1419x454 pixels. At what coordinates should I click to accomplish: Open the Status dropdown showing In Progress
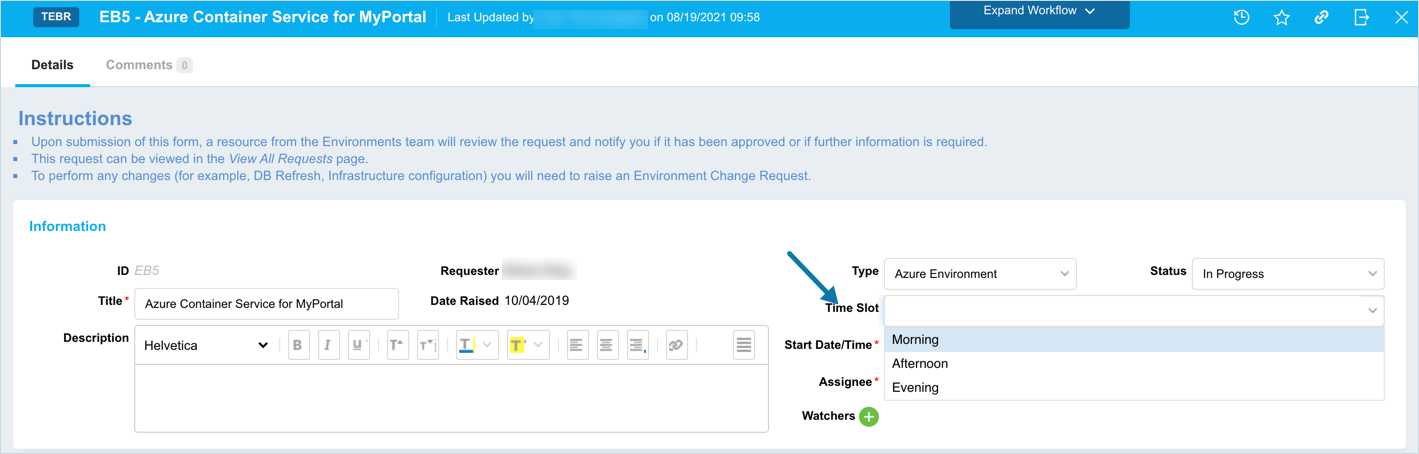(1287, 274)
